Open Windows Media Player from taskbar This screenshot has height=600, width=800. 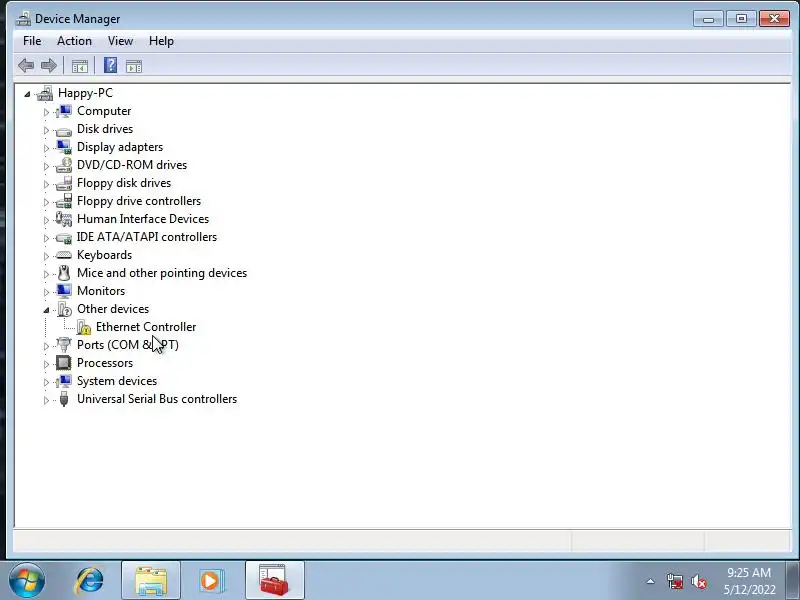[x=210, y=581]
